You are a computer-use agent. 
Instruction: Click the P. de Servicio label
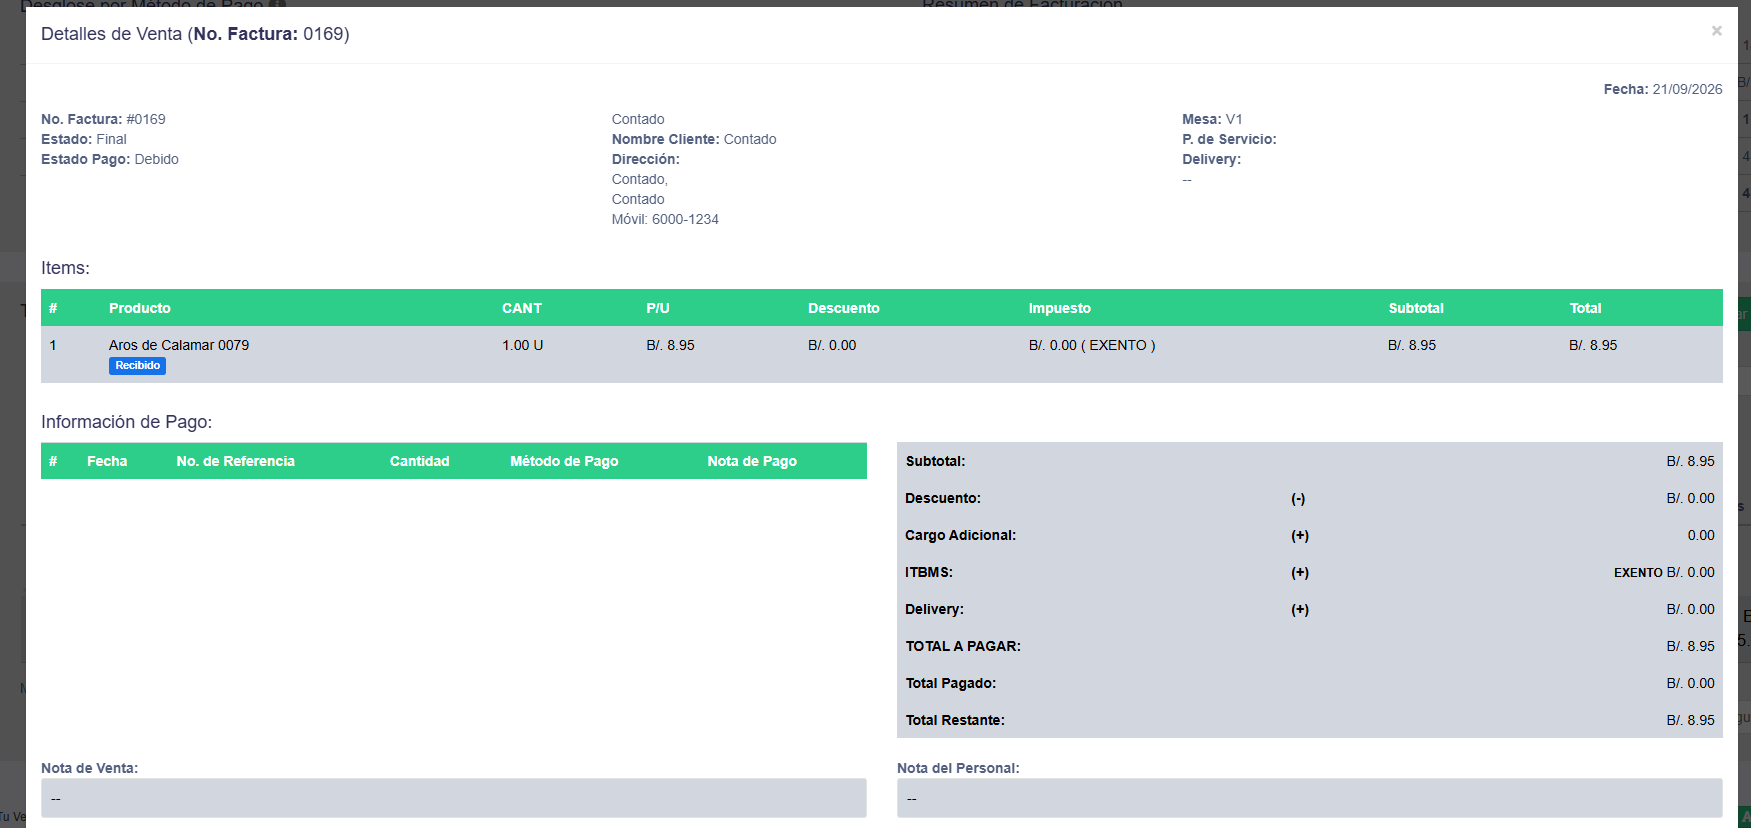1229,139
